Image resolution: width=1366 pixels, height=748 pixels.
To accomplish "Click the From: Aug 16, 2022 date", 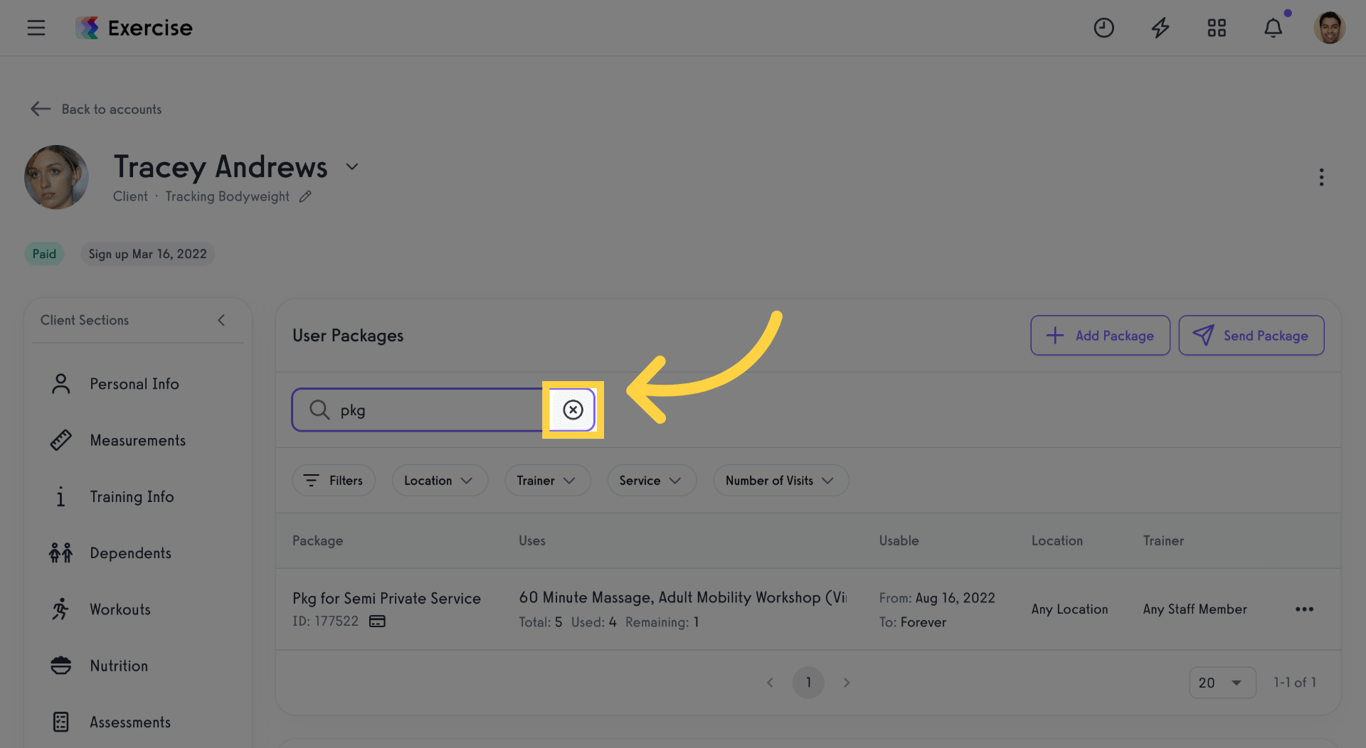I will pyautogui.click(x=937, y=598).
